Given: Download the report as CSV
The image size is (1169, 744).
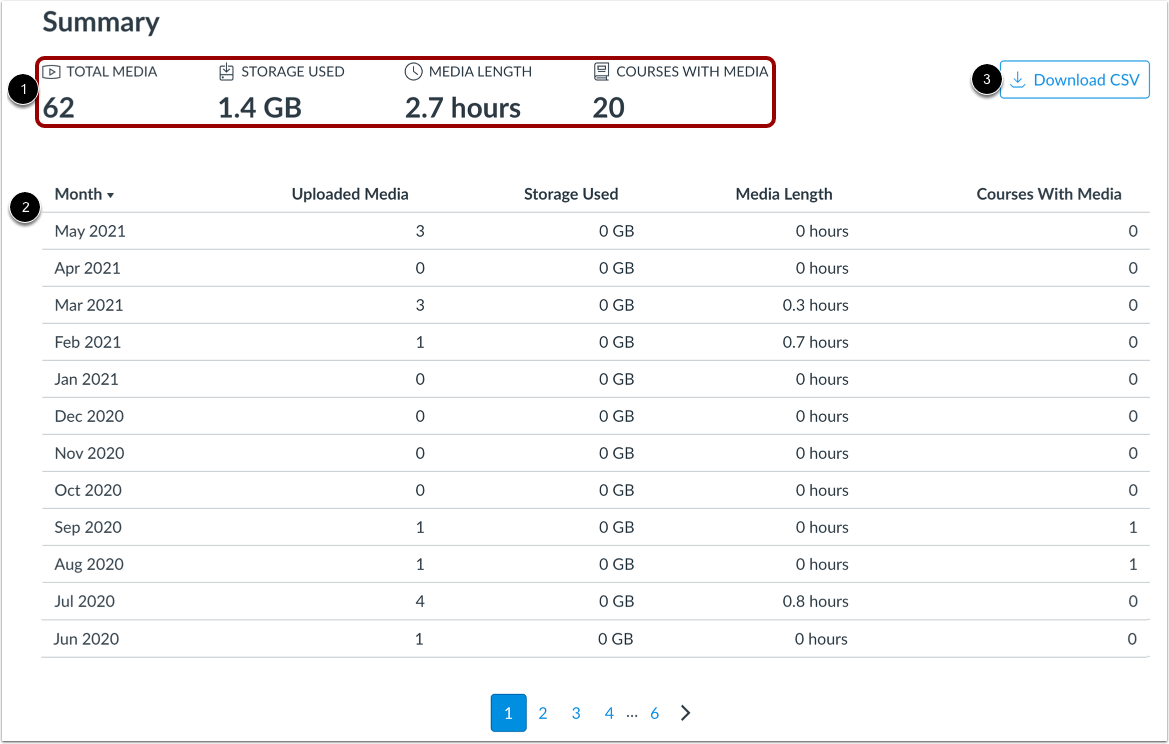Looking at the screenshot, I should [1074, 79].
